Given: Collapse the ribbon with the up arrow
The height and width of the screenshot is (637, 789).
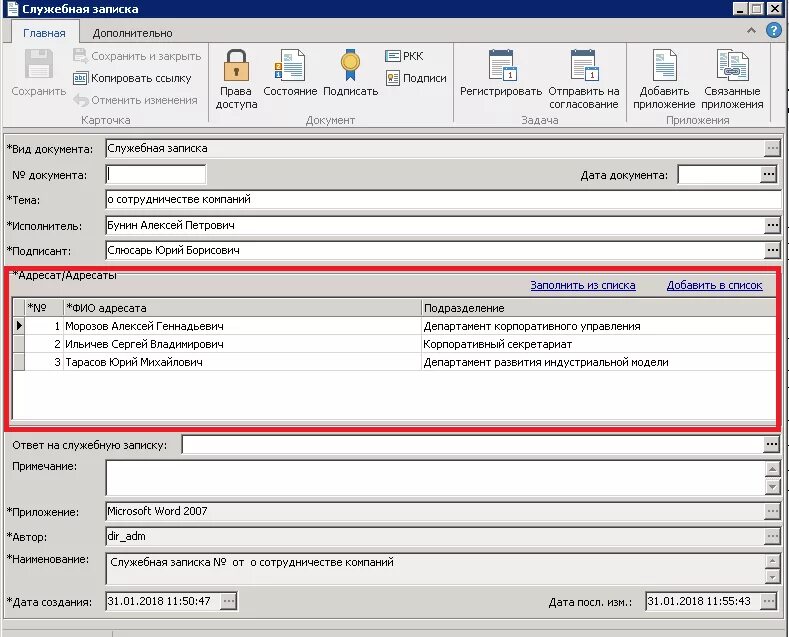Looking at the screenshot, I should pos(751,31).
